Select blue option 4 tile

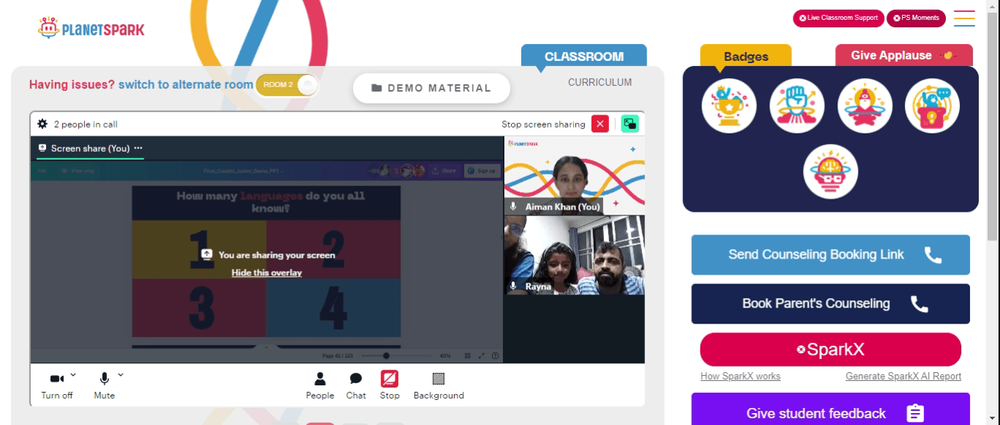[334, 308]
